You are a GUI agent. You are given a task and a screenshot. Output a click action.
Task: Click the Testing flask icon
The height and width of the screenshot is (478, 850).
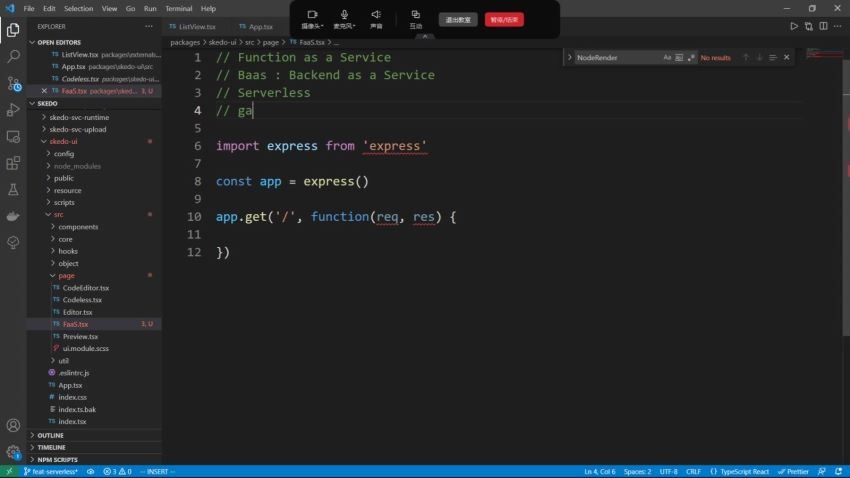pos(13,189)
